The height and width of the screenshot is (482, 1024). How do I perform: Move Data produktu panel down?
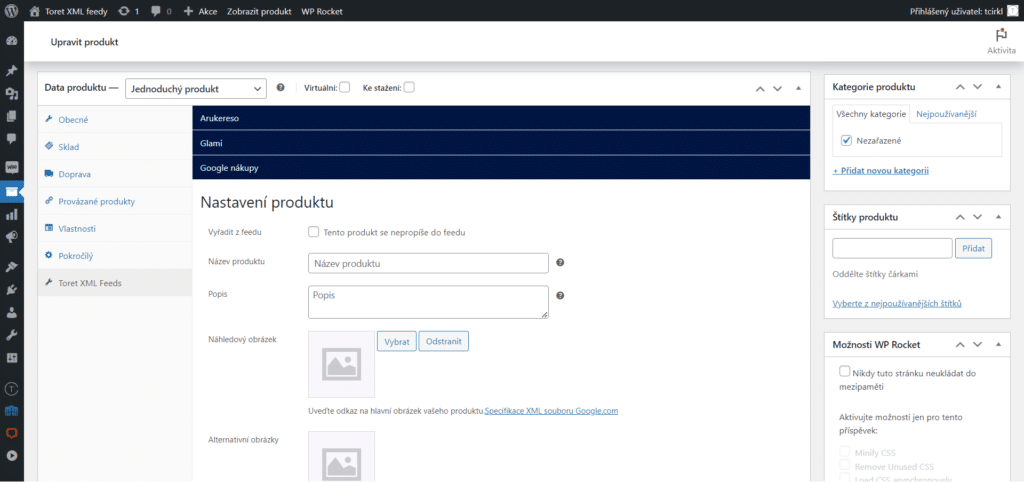pyautogui.click(x=777, y=88)
